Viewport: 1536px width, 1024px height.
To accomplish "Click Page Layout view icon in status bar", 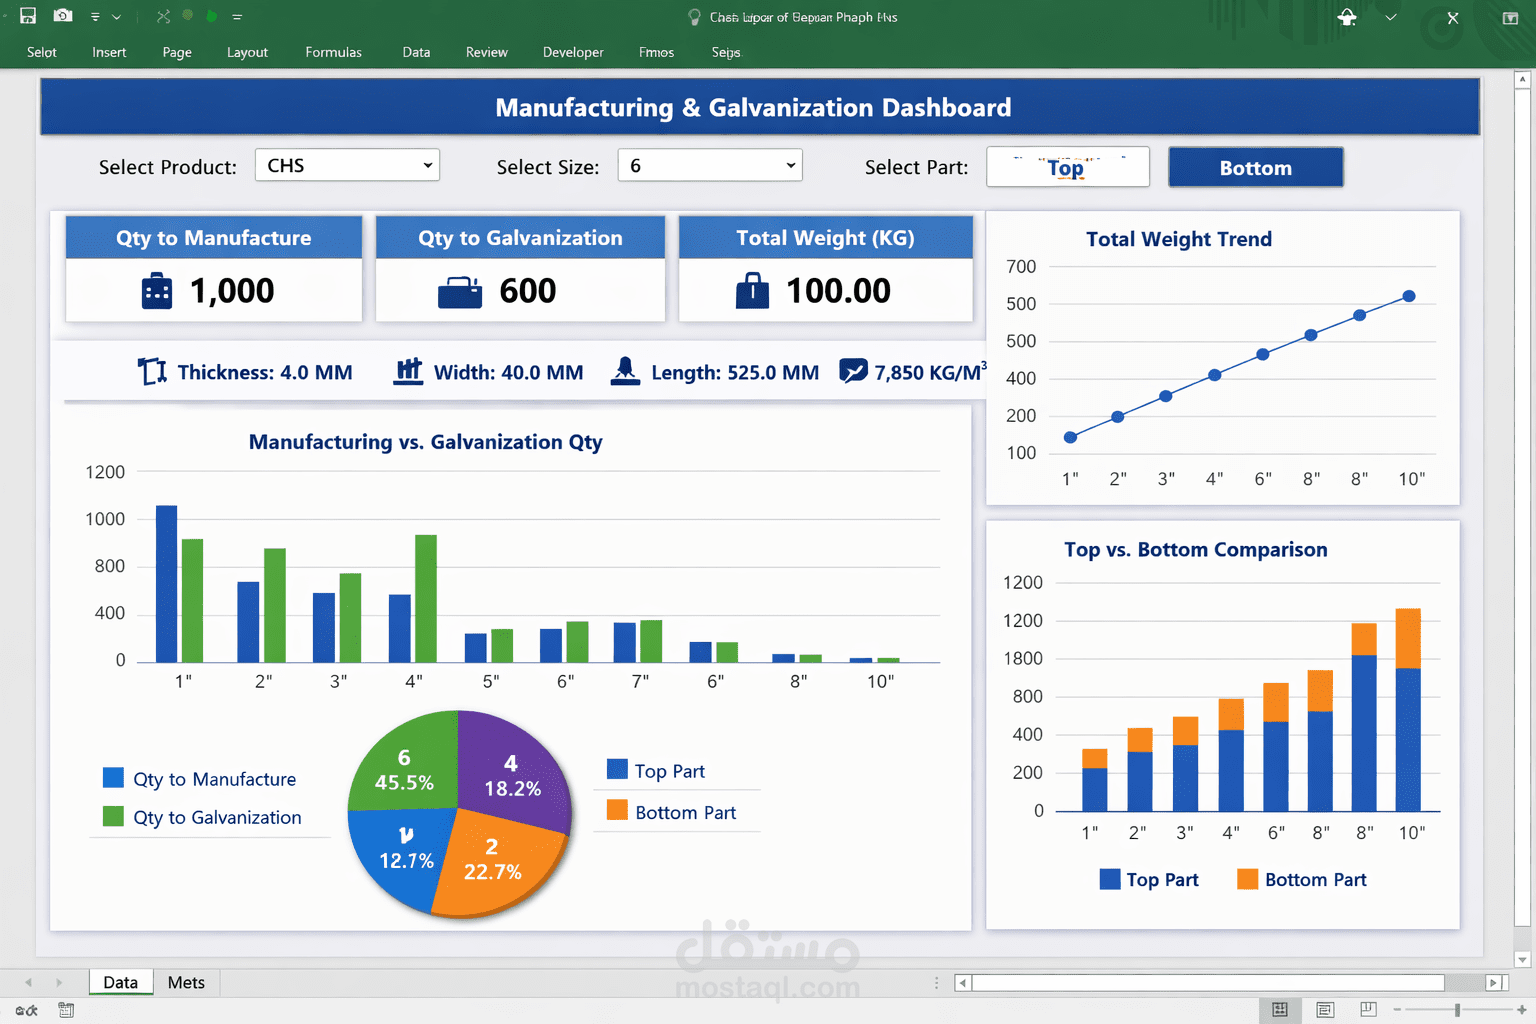I will click(x=1324, y=1010).
